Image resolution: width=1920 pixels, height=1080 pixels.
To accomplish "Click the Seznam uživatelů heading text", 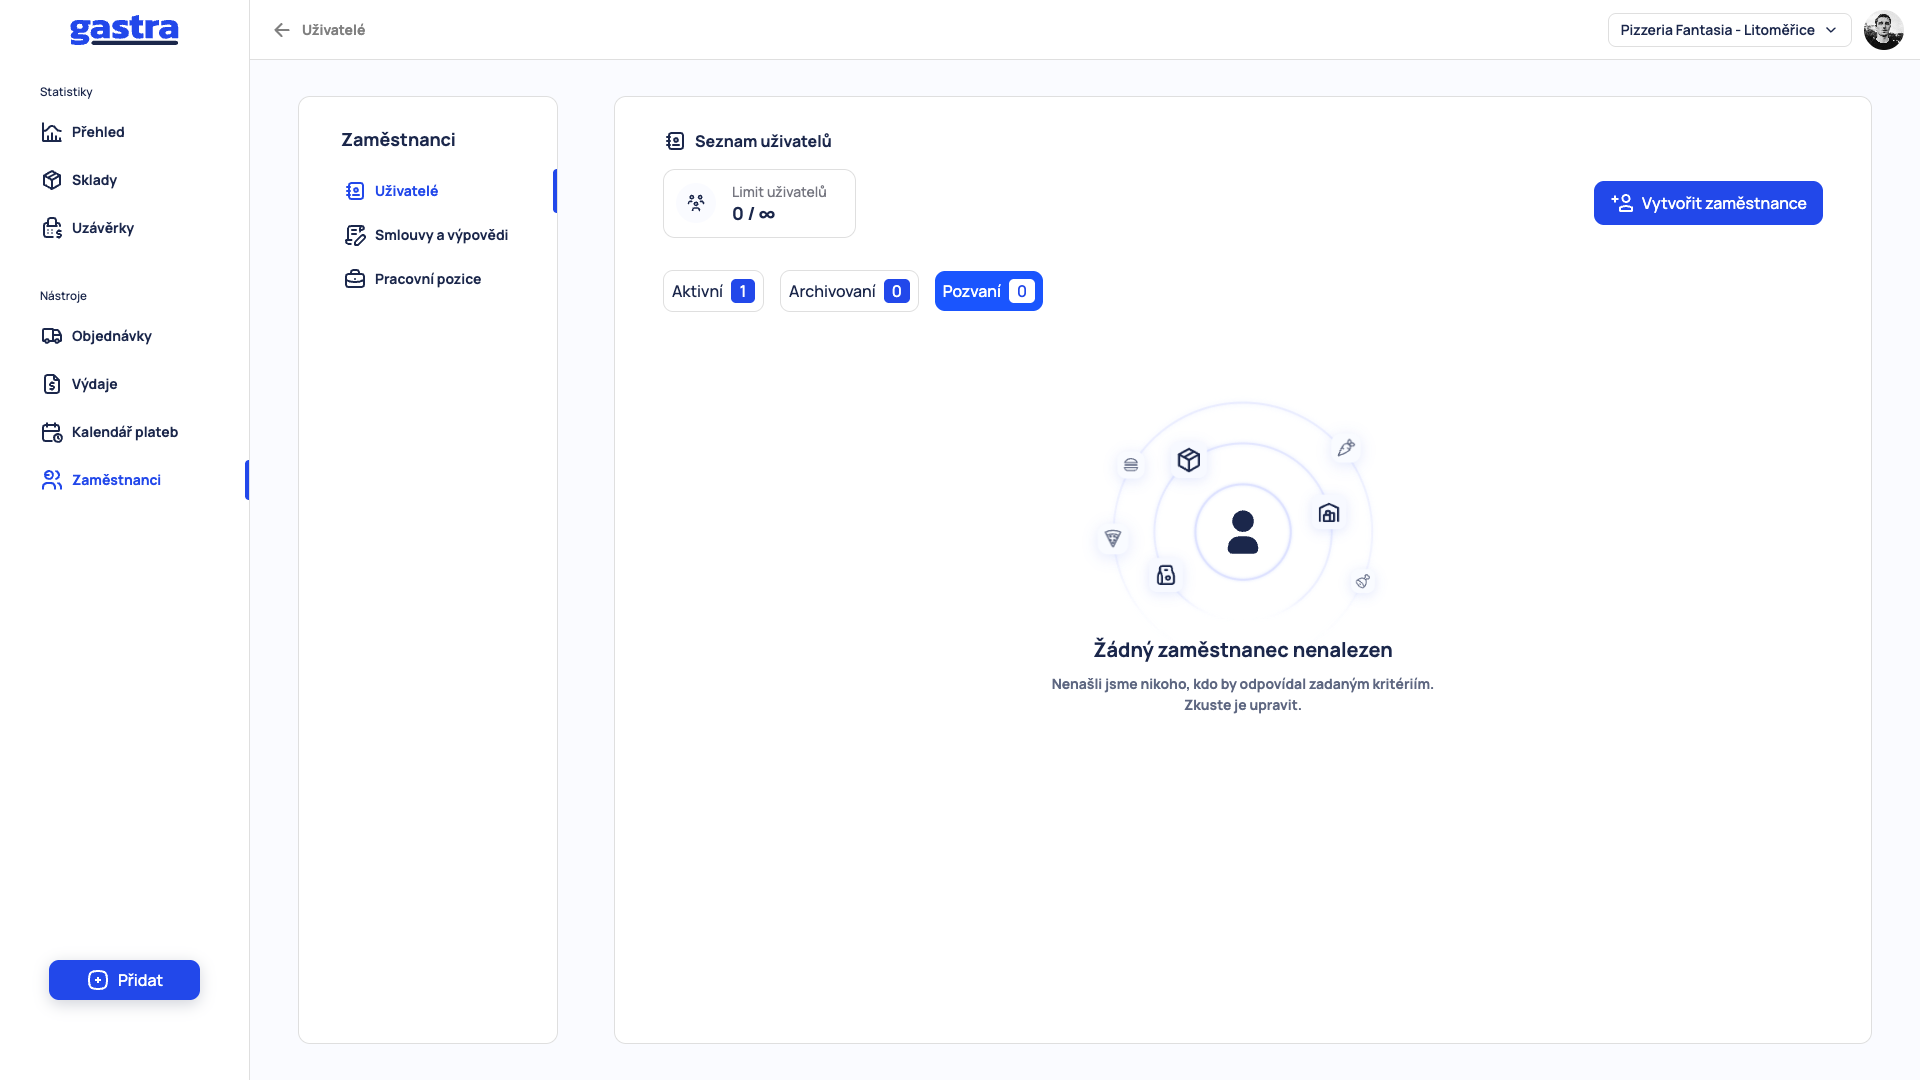I will point(763,141).
